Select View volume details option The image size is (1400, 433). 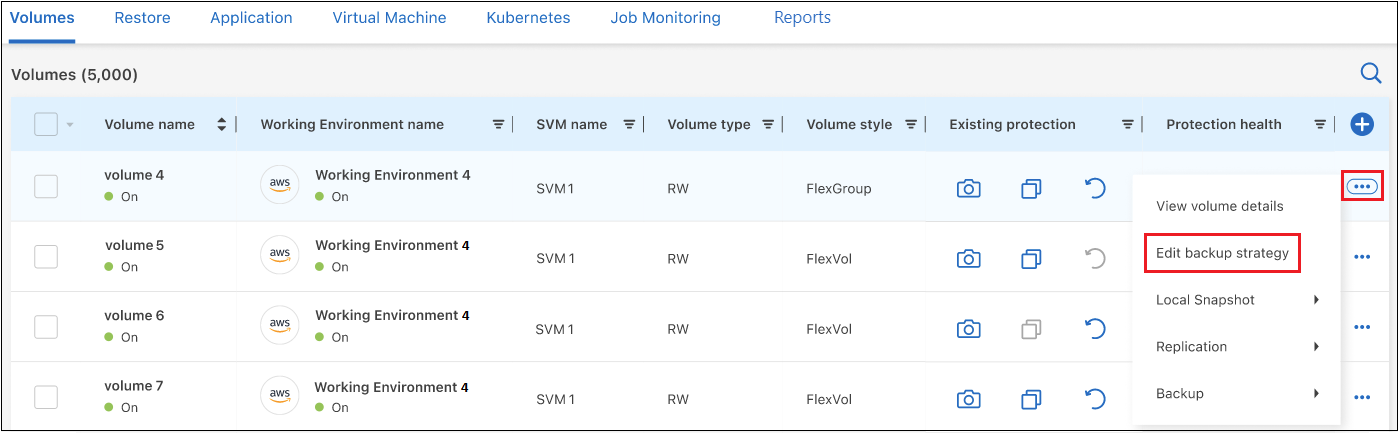click(x=1219, y=206)
